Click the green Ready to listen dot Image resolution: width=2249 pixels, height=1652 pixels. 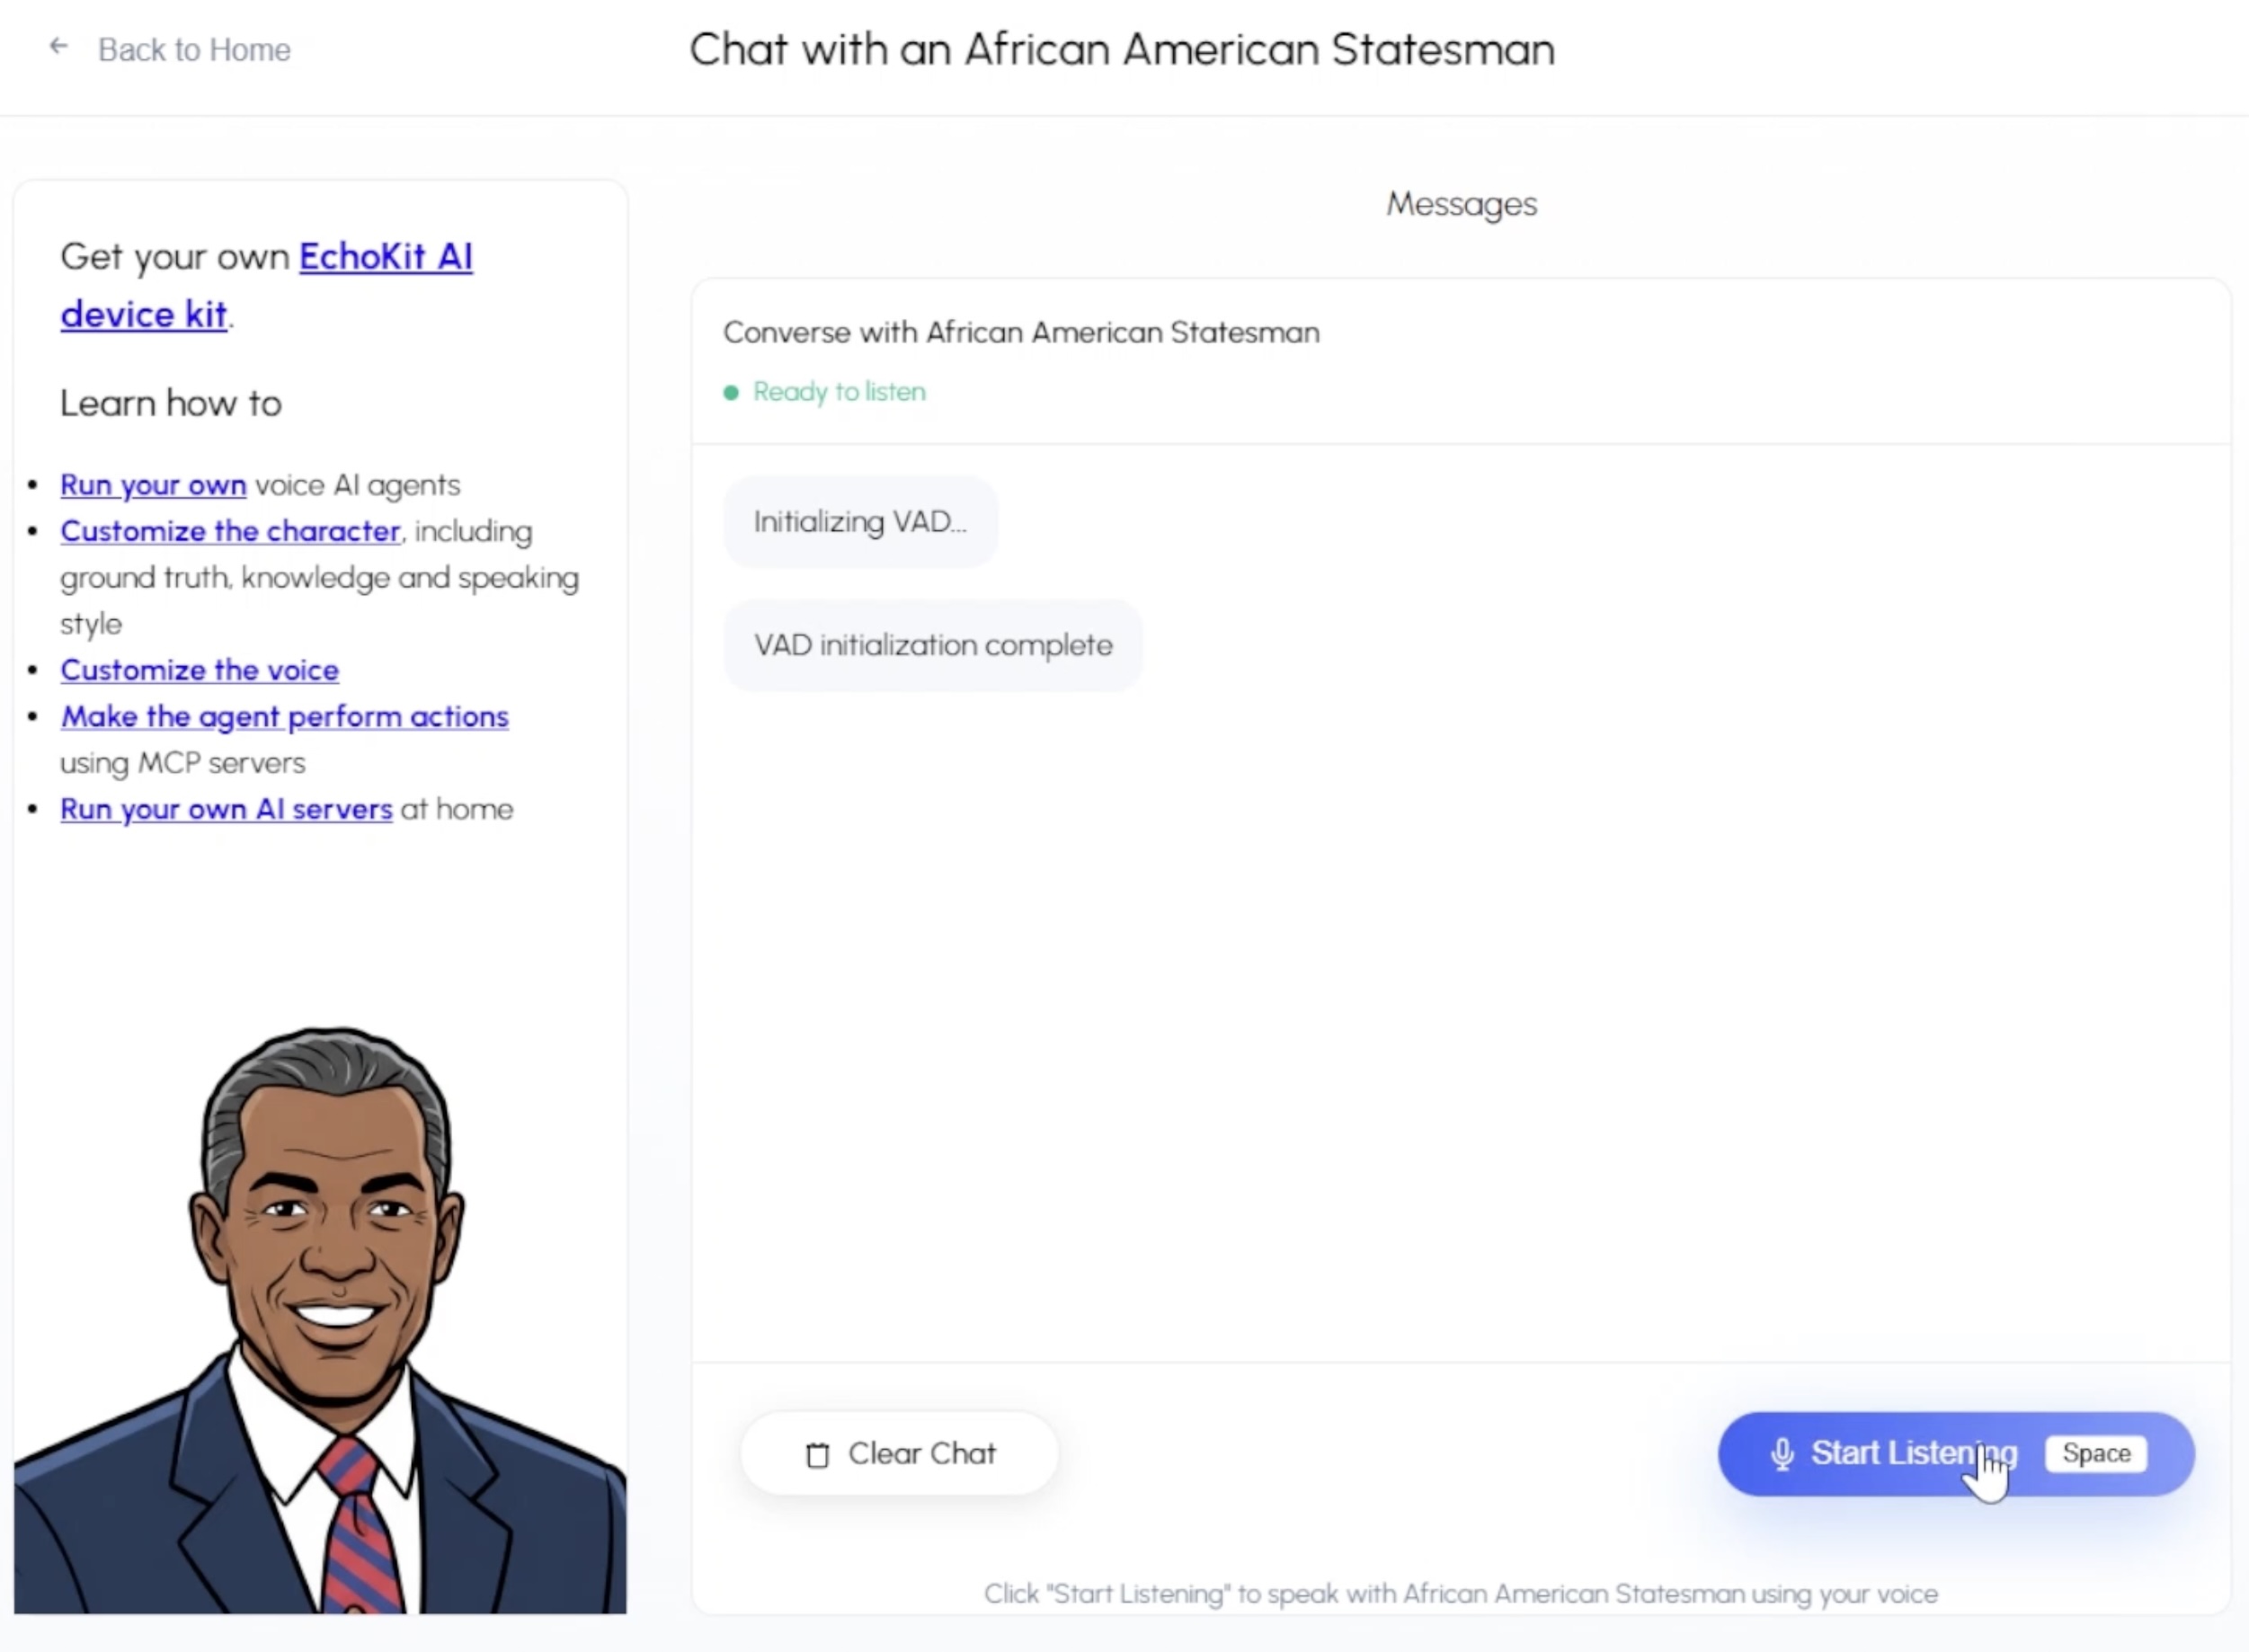pyautogui.click(x=731, y=393)
